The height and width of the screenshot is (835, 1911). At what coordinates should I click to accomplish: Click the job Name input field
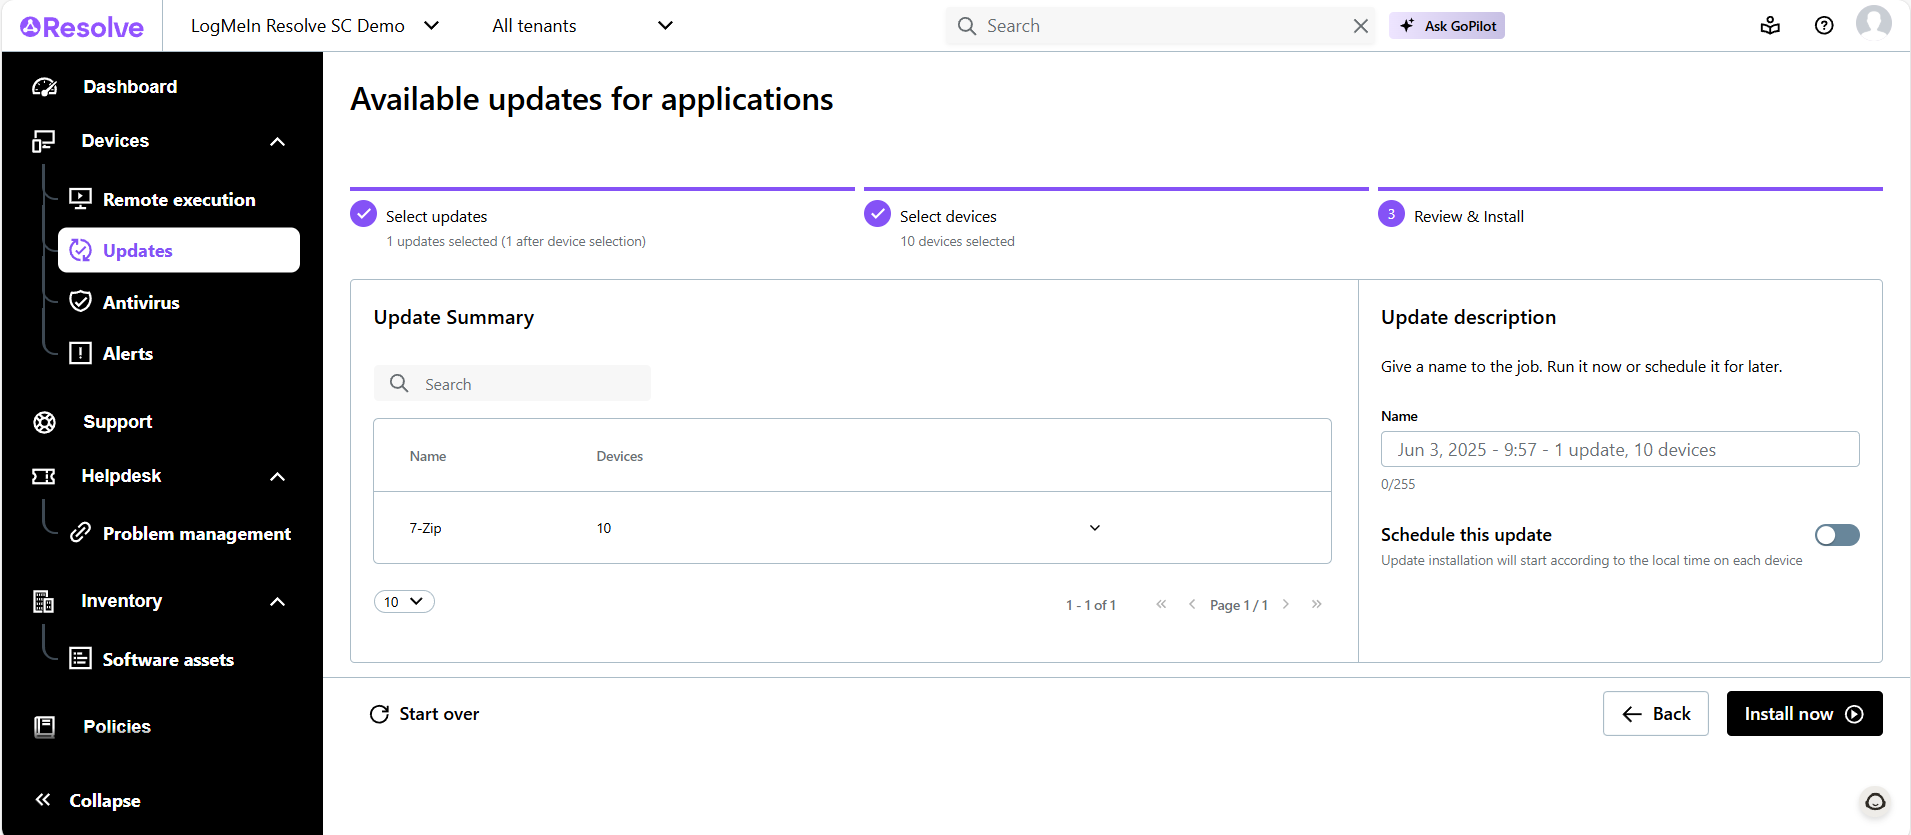(1619, 450)
